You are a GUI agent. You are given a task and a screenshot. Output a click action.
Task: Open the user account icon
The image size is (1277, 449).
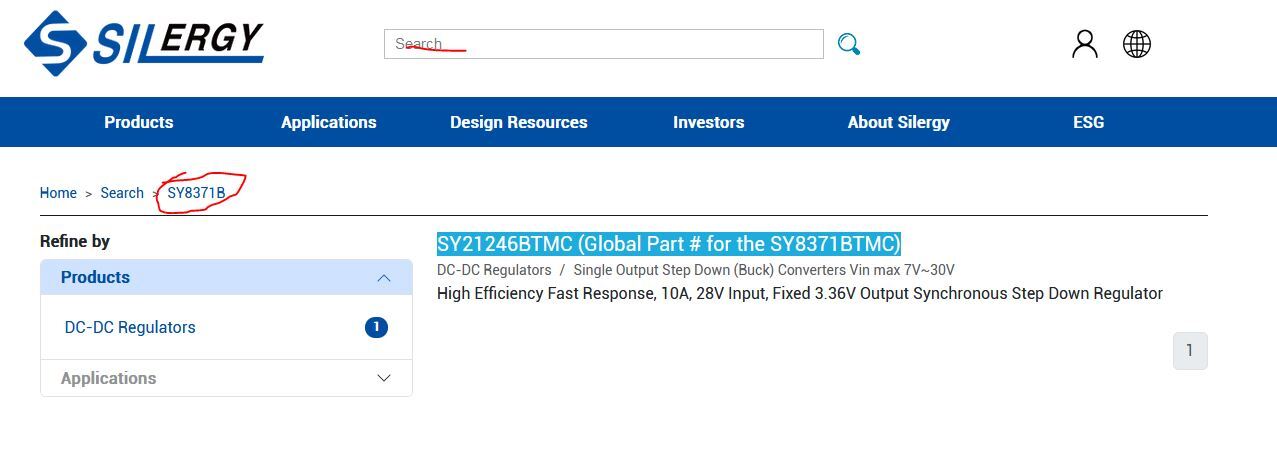1084,44
